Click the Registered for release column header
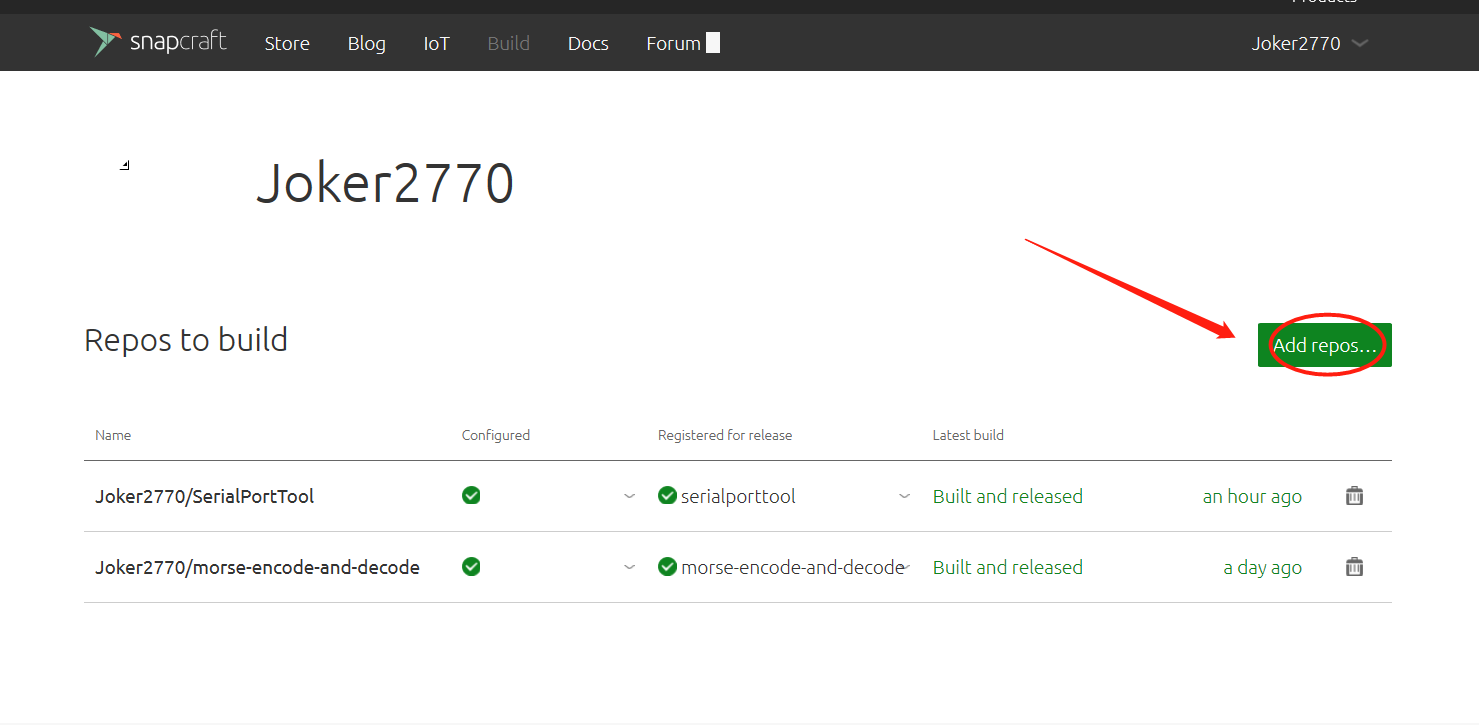Image resolution: width=1479 pixels, height=725 pixels. pyautogui.click(x=725, y=435)
